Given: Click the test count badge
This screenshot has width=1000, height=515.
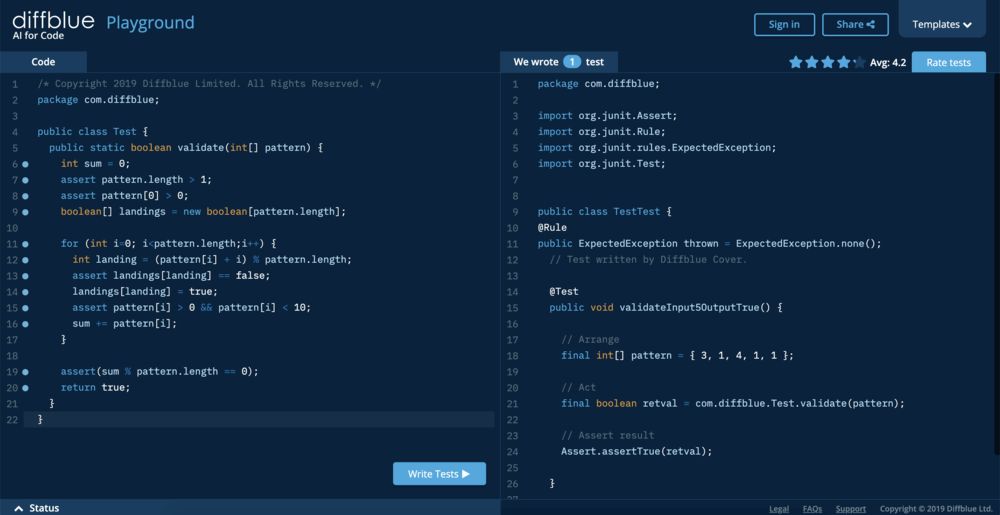Looking at the screenshot, I should click(x=571, y=62).
